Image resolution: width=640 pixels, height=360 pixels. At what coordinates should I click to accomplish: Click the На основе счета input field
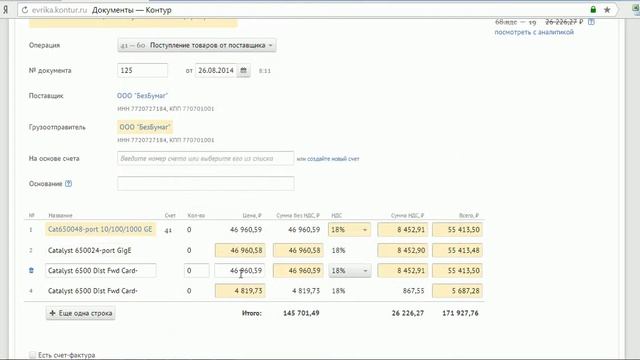pyautogui.click(x=205, y=158)
